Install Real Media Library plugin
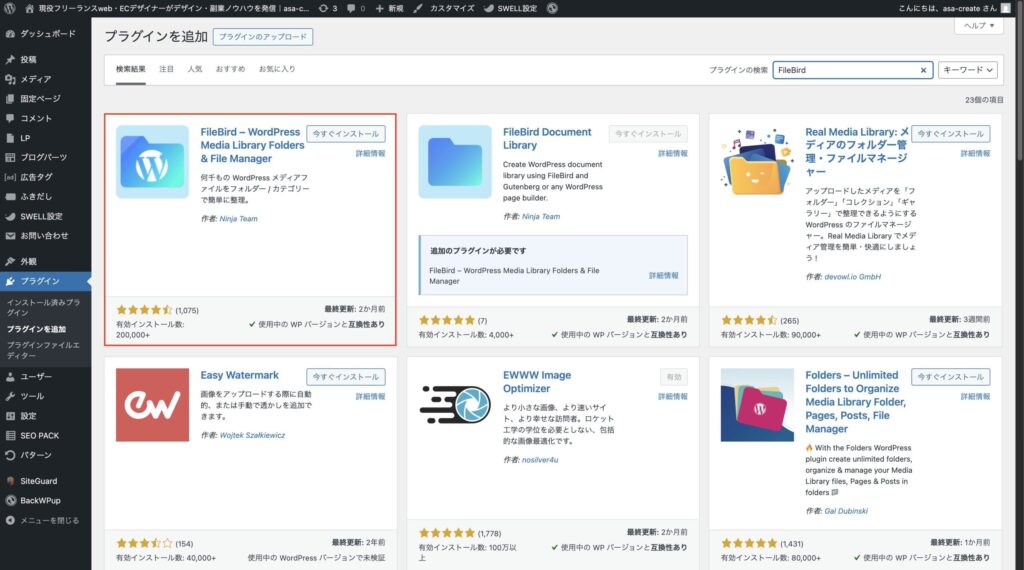This screenshot has width=1024, height=570. 950,134
